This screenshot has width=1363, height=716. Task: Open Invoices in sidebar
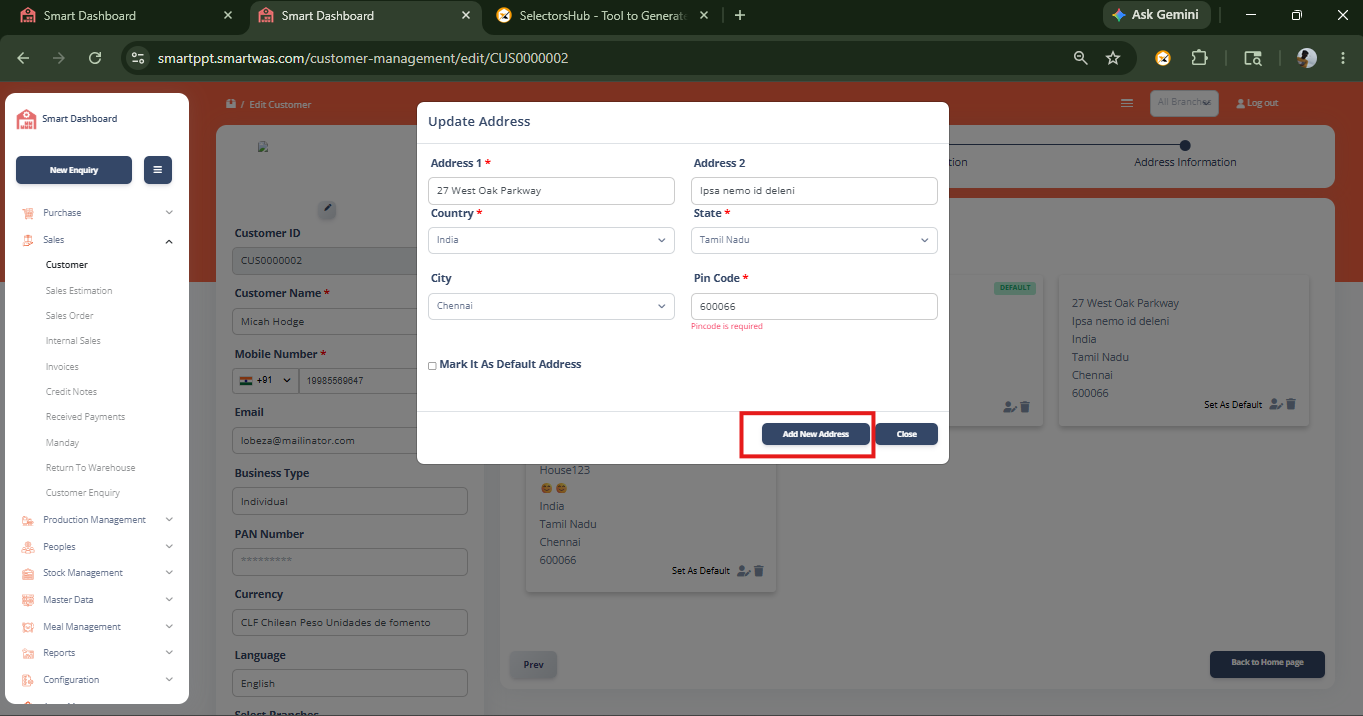click(x=62, y=367)
